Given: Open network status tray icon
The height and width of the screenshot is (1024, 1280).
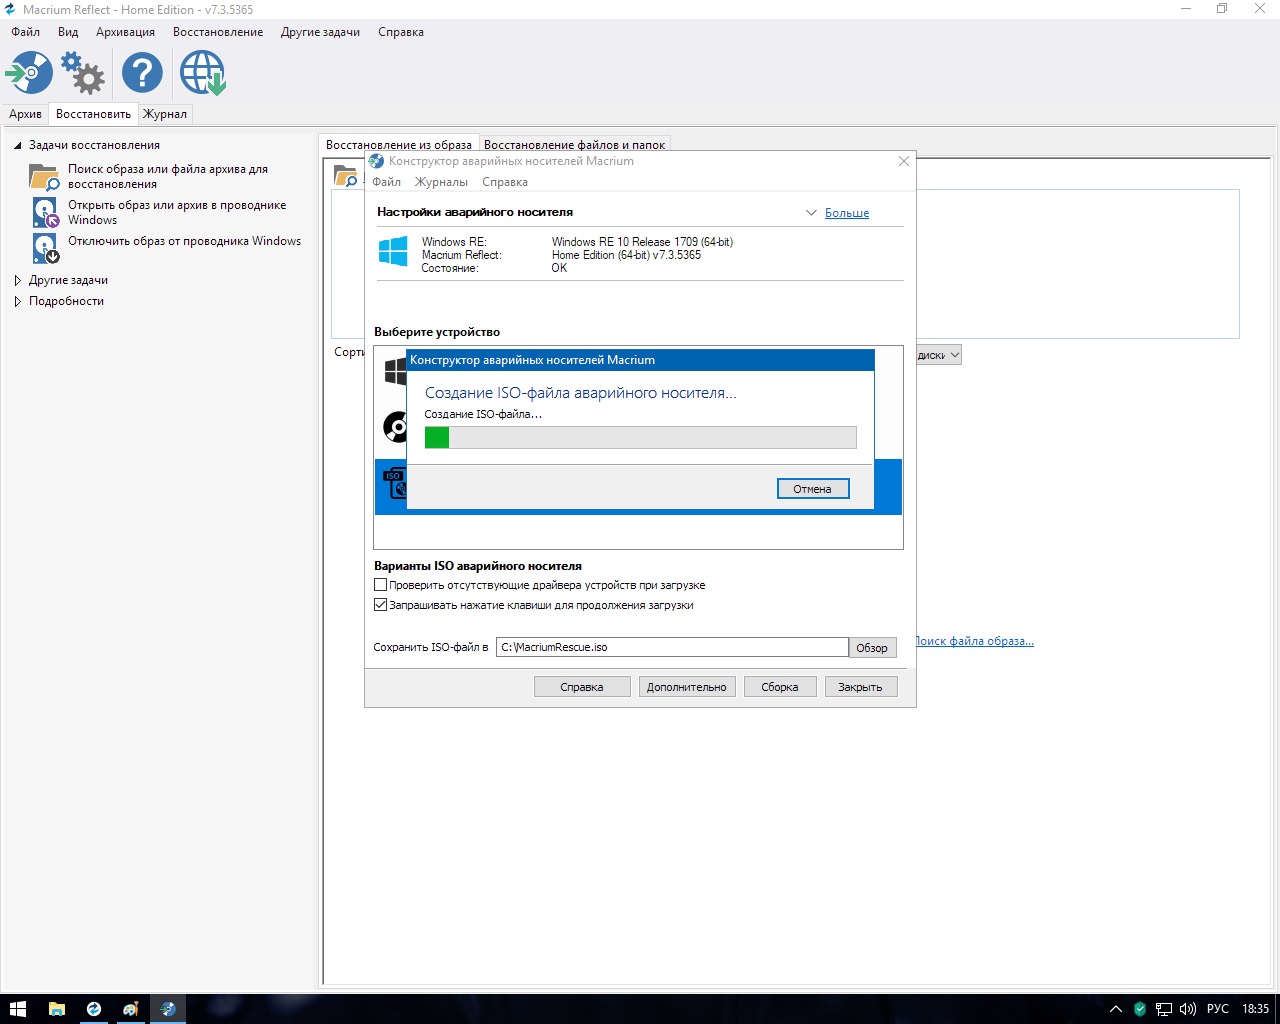Looking at the screenshot, I should click(x=1164, y=1009).
